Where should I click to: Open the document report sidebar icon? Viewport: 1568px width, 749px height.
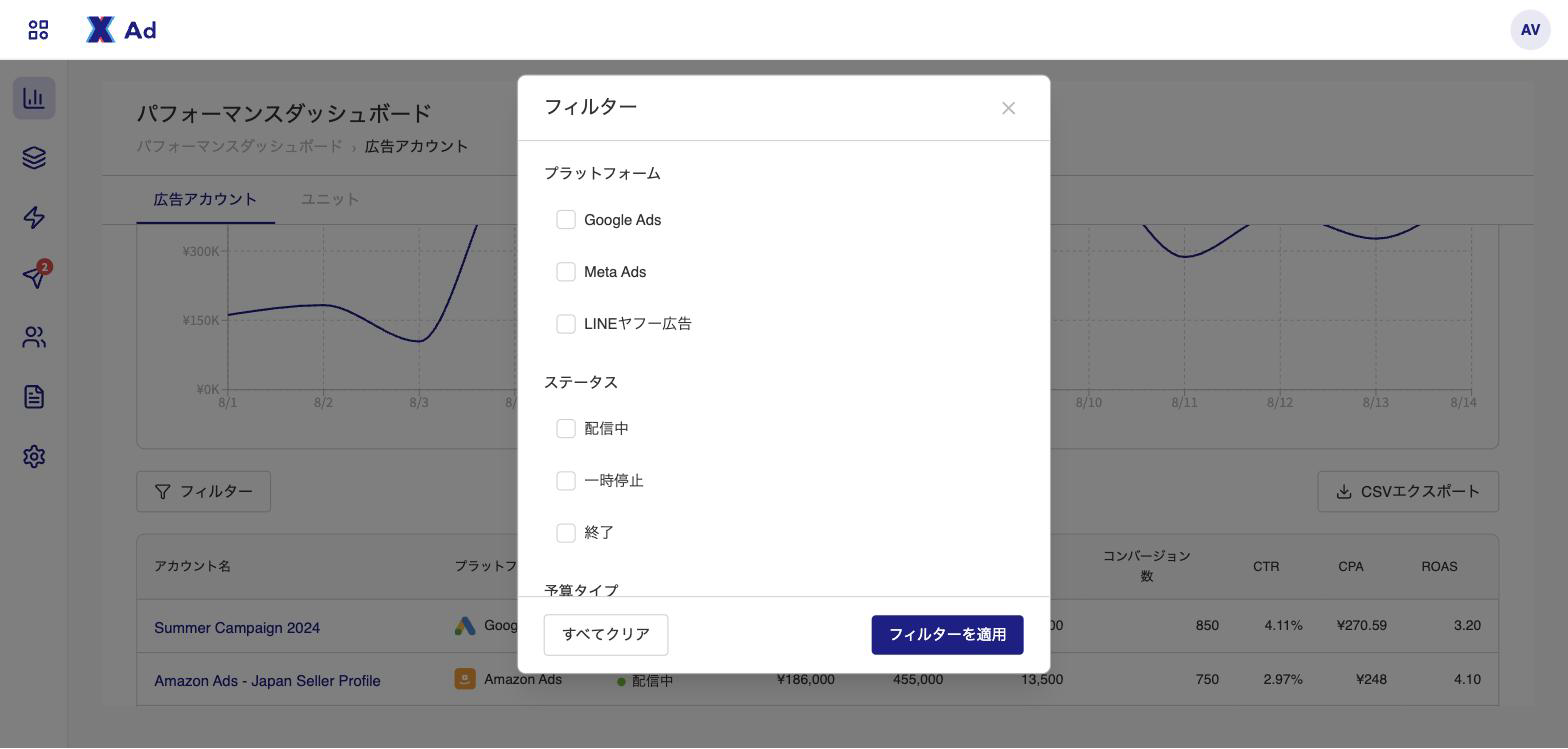(34, 397)
